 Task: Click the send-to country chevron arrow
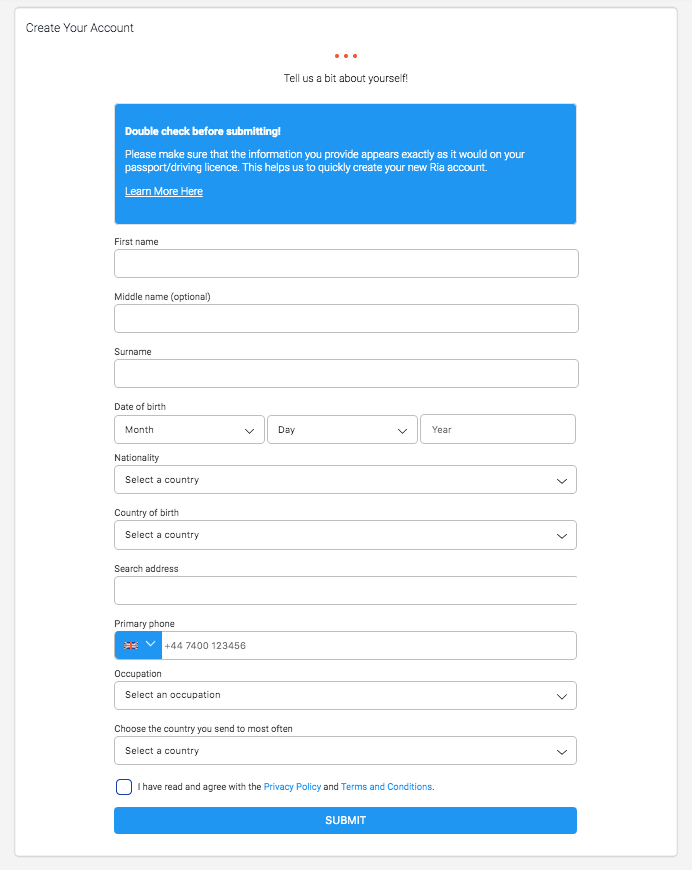(562, 751)
